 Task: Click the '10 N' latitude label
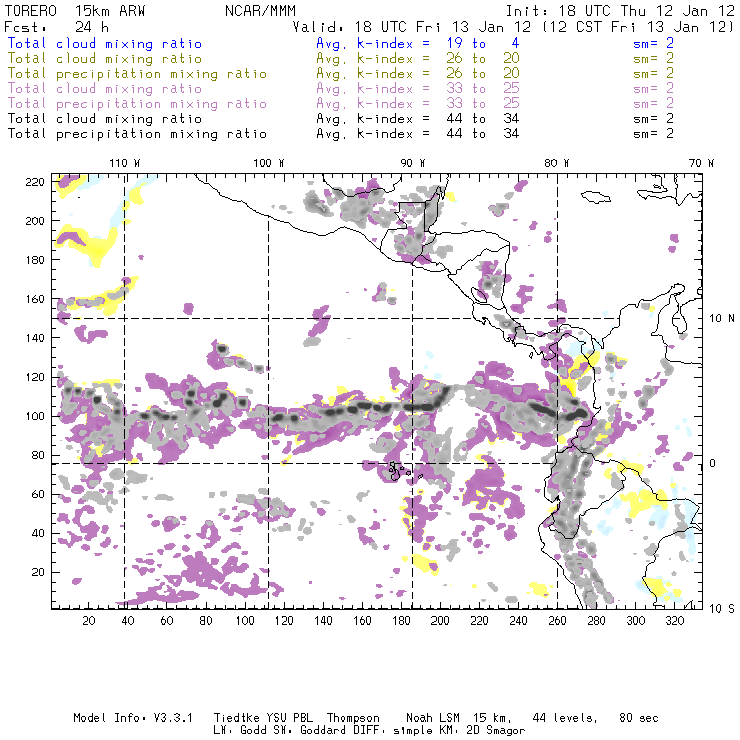(722, 319)
